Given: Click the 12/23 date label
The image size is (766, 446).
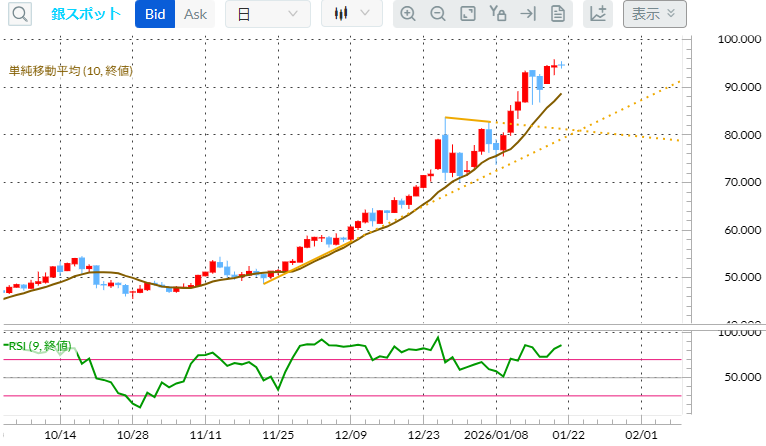Looking at the screenshot, I should pos(424,435).
